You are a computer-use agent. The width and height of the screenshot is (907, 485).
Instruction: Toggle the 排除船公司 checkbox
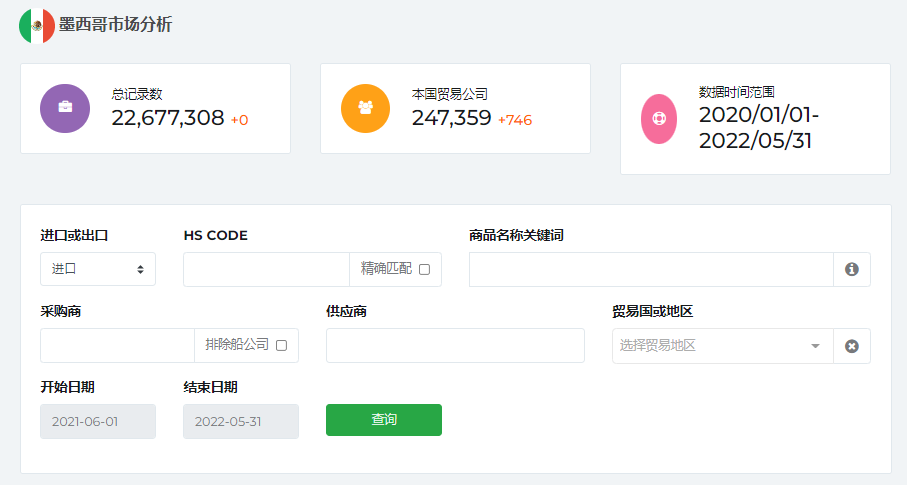(x=281, y=345)
